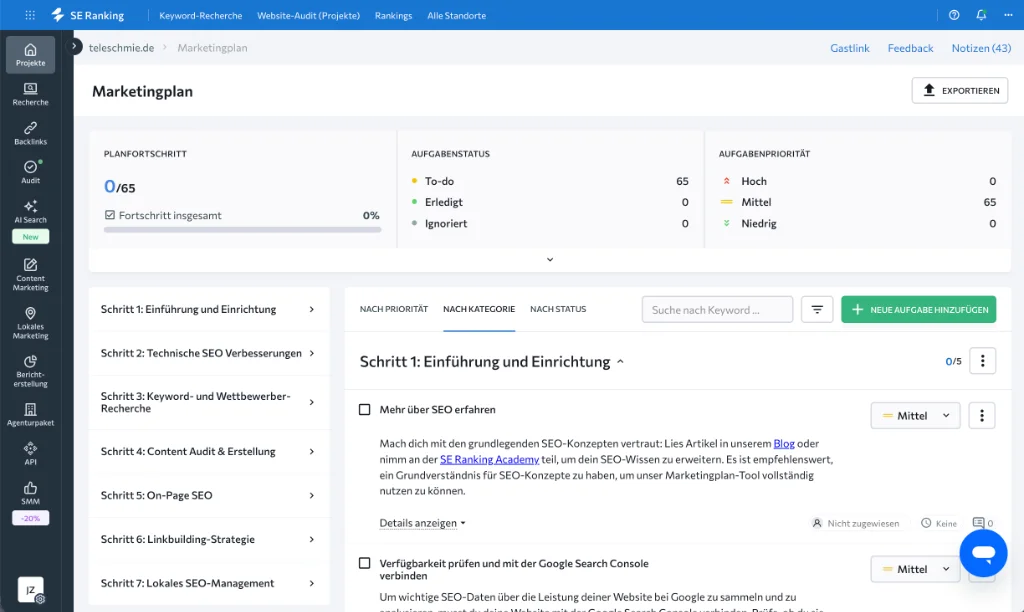
Task: Open Keyword-Recherche in top menu
Action: (200, 16)
